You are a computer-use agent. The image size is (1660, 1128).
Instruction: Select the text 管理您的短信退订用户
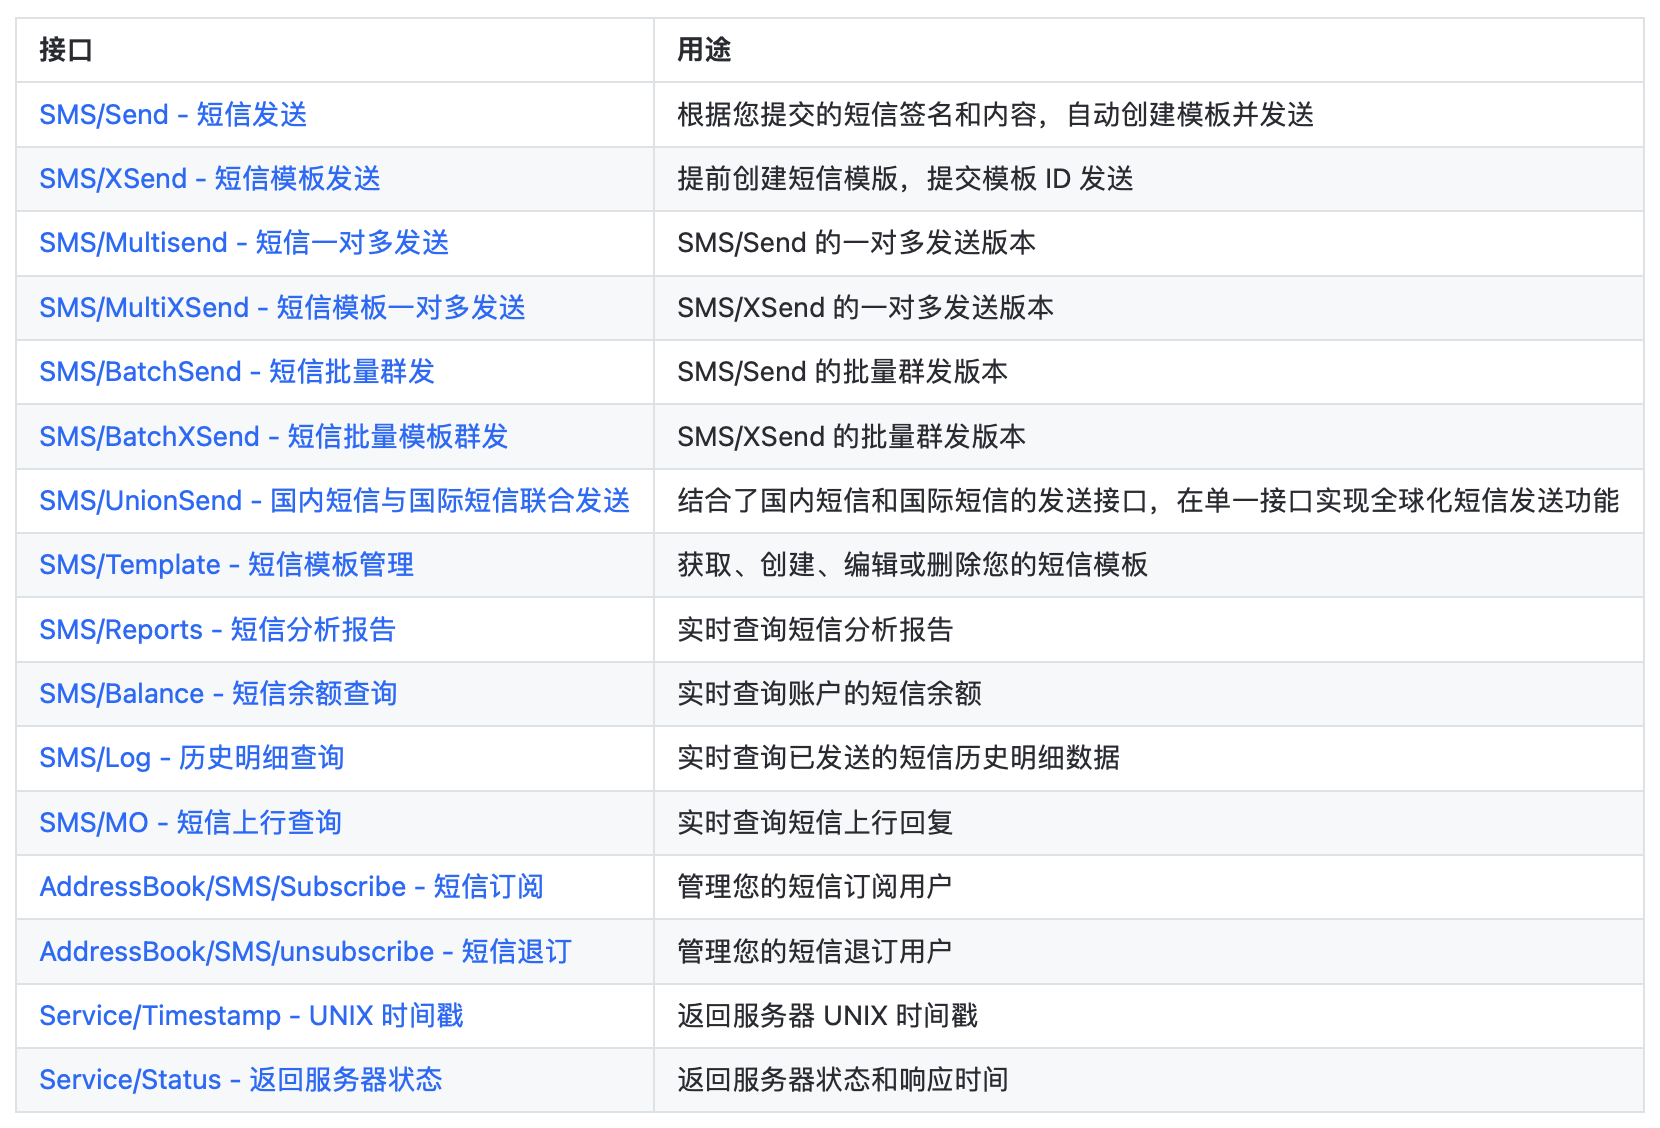pyautogui.click(x=814, y=952)
